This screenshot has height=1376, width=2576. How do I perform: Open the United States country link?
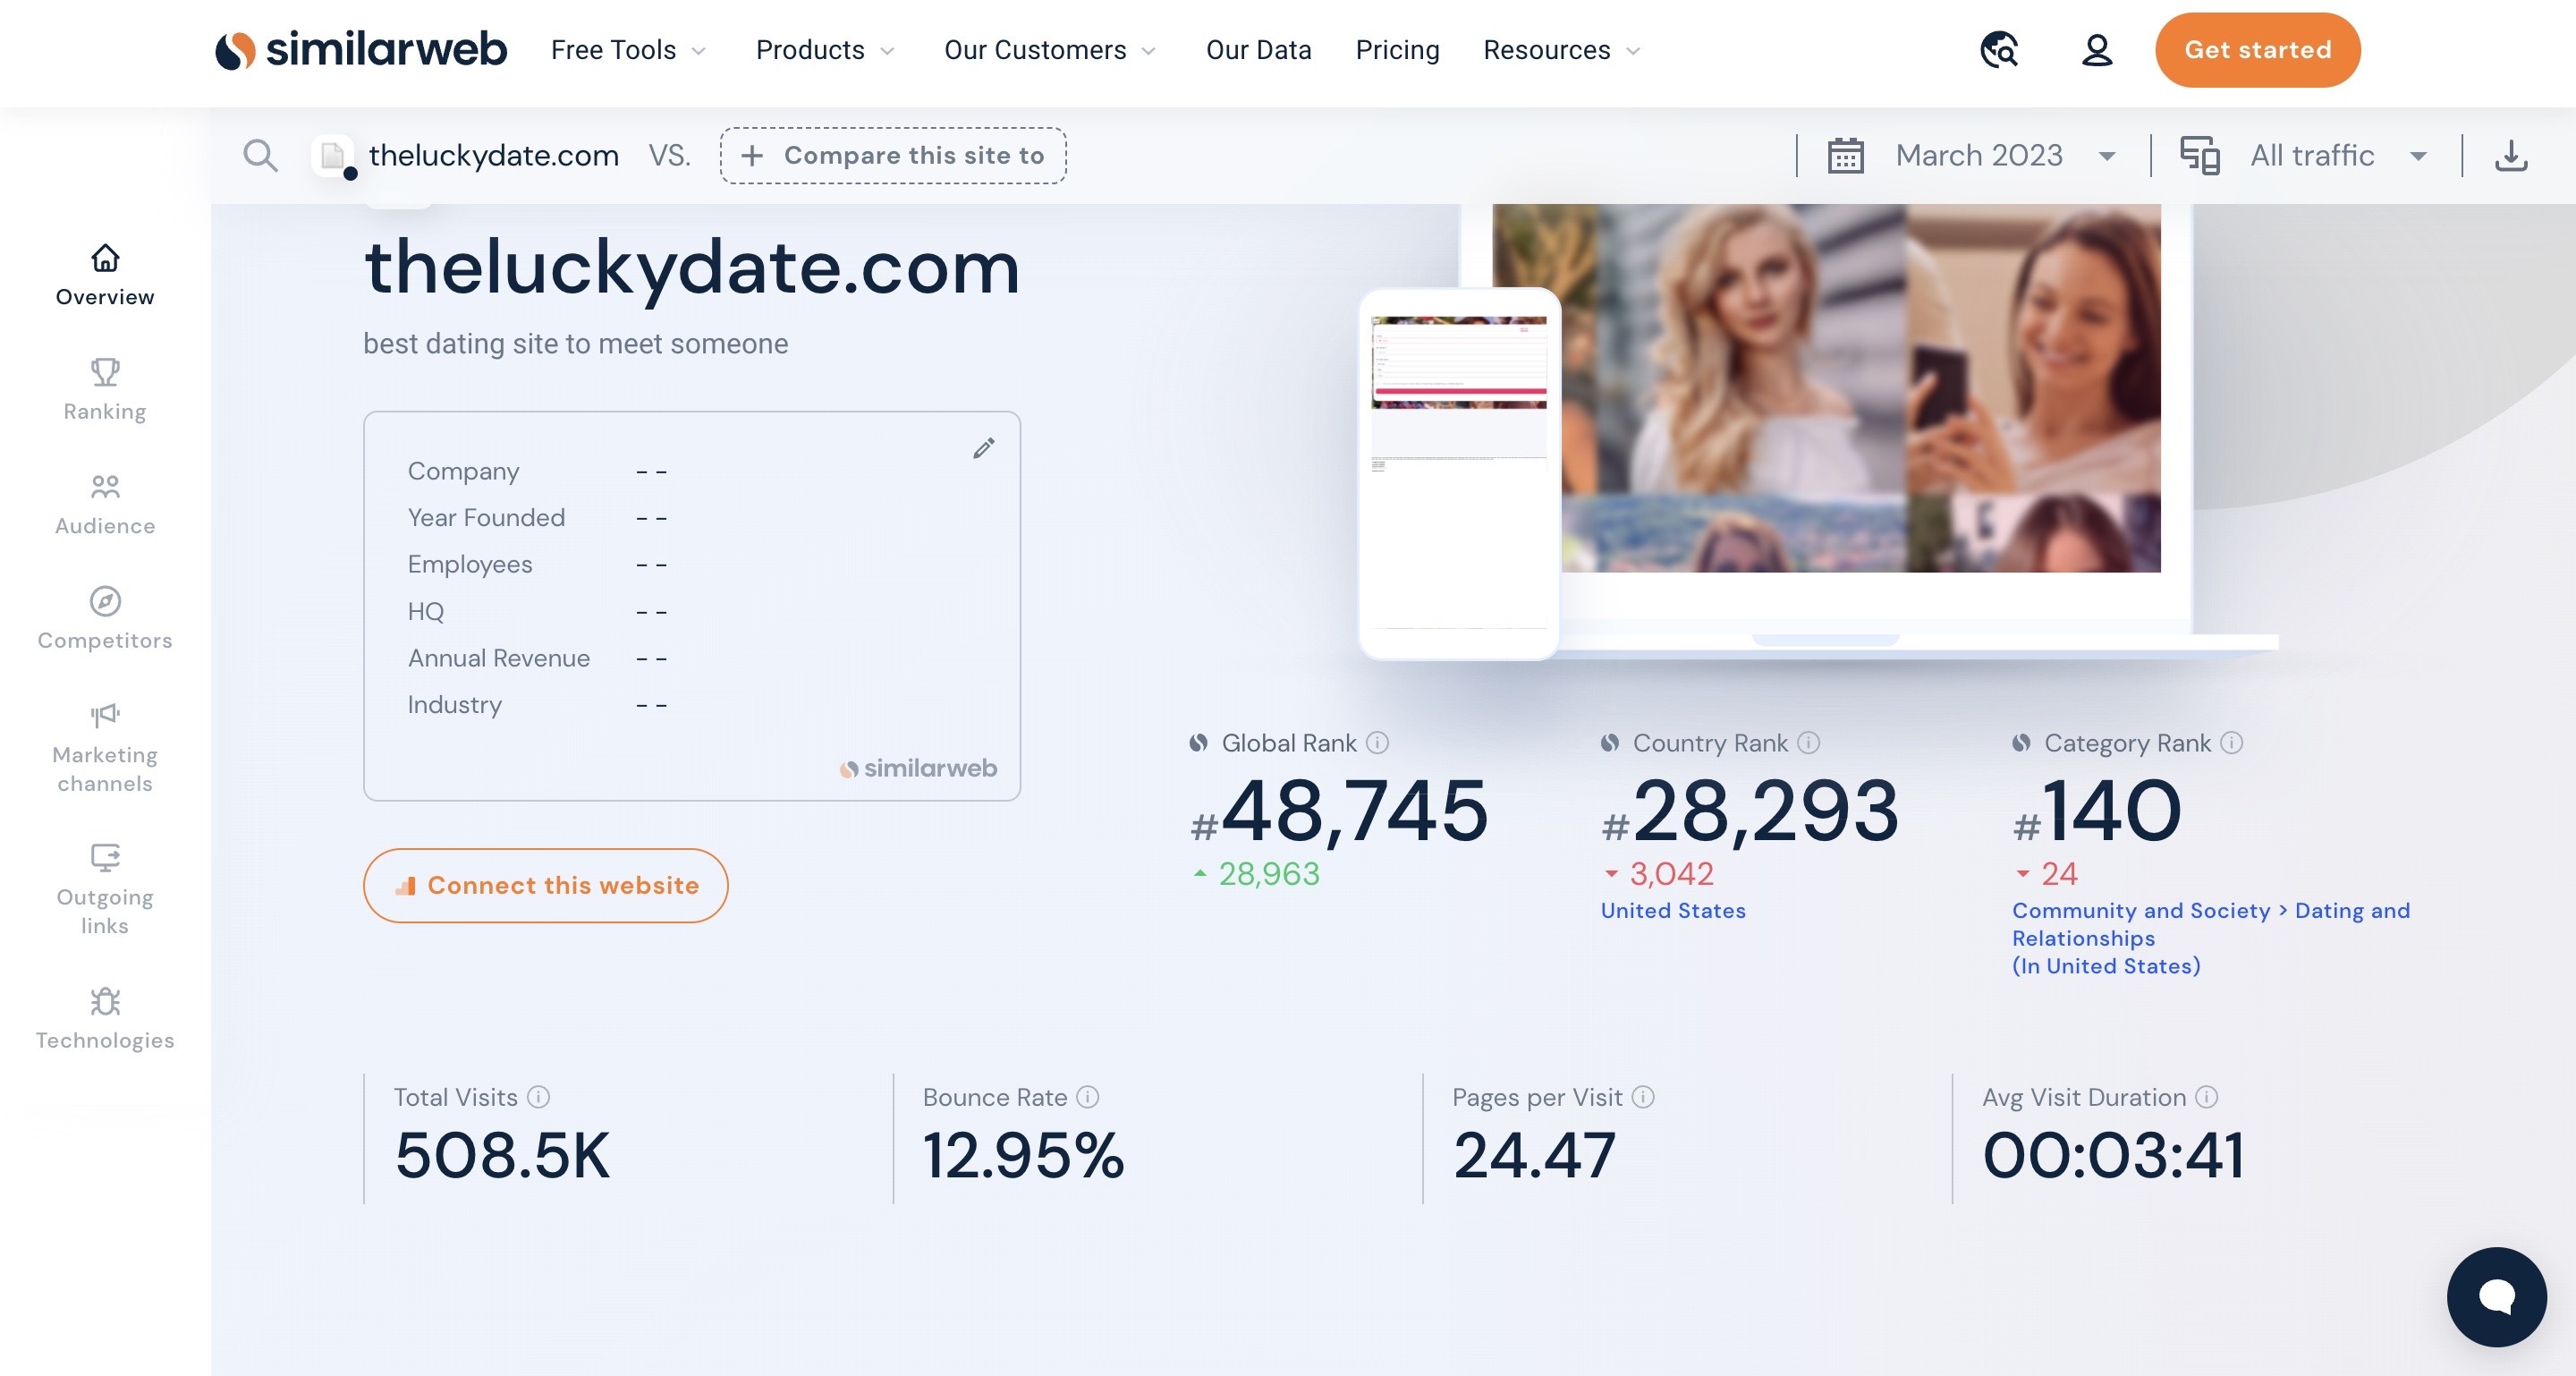pyautogui.click(x=1673, y=910)
